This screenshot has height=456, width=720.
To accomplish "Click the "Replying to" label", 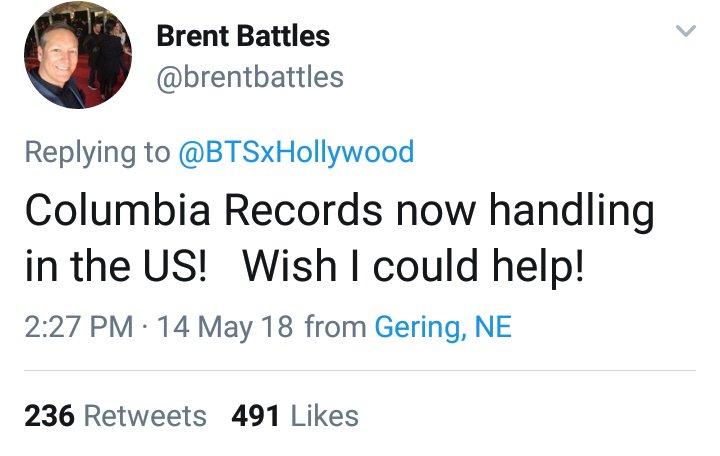I will (x=97, y=152).
